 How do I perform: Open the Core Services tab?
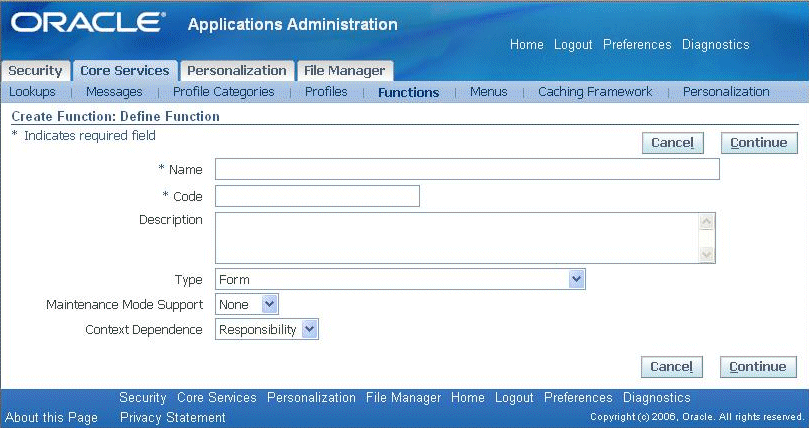click(125, 71)
